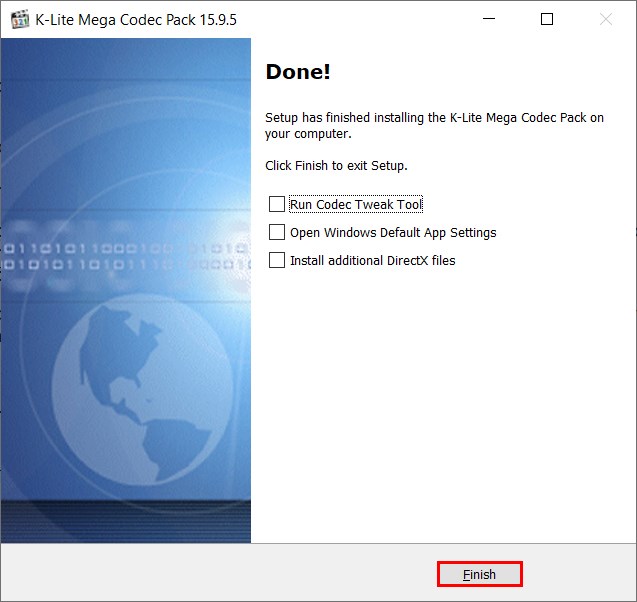637x602 pixels.
Task: Tick Install additional DirectX files
Action: (277, 260)
